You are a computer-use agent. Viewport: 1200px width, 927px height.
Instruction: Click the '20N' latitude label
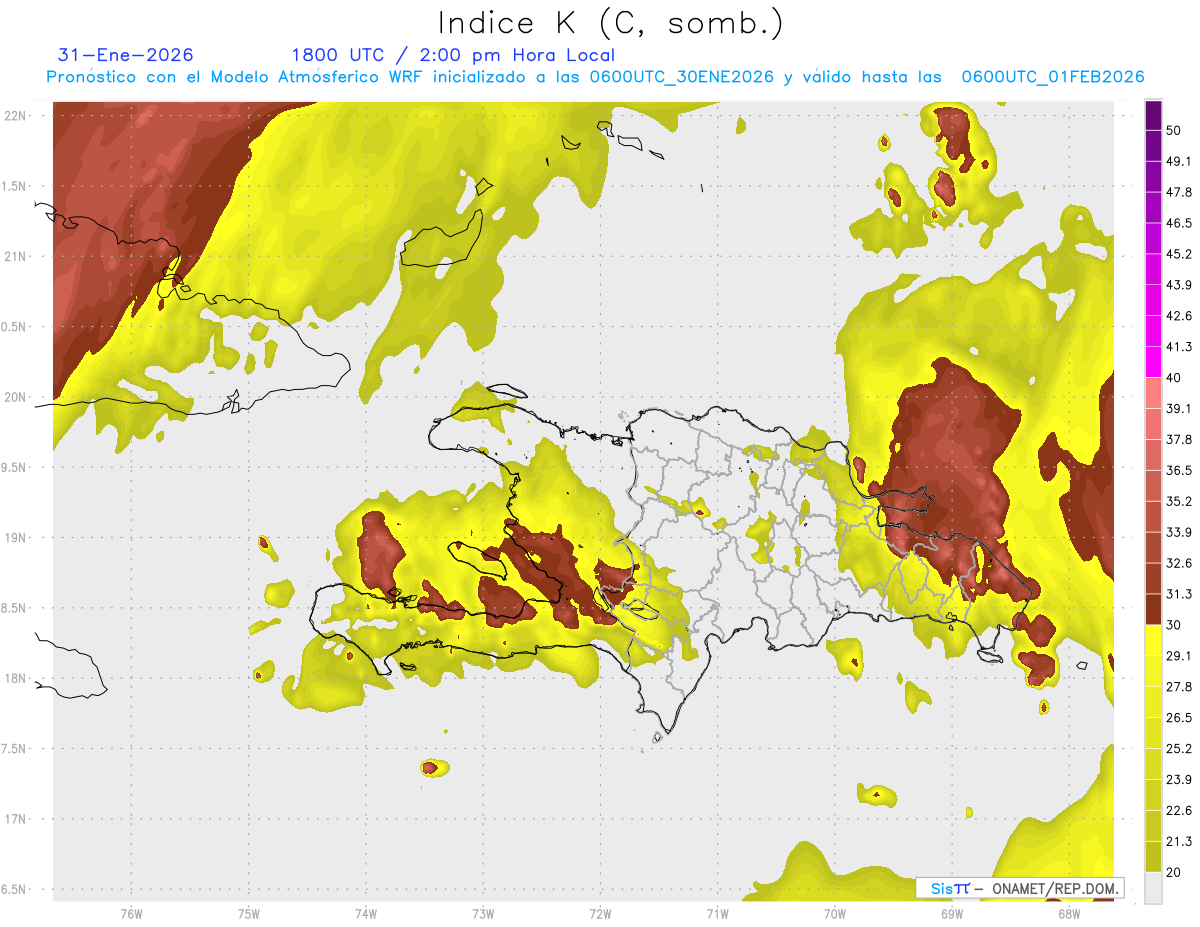tap(16, 397)
